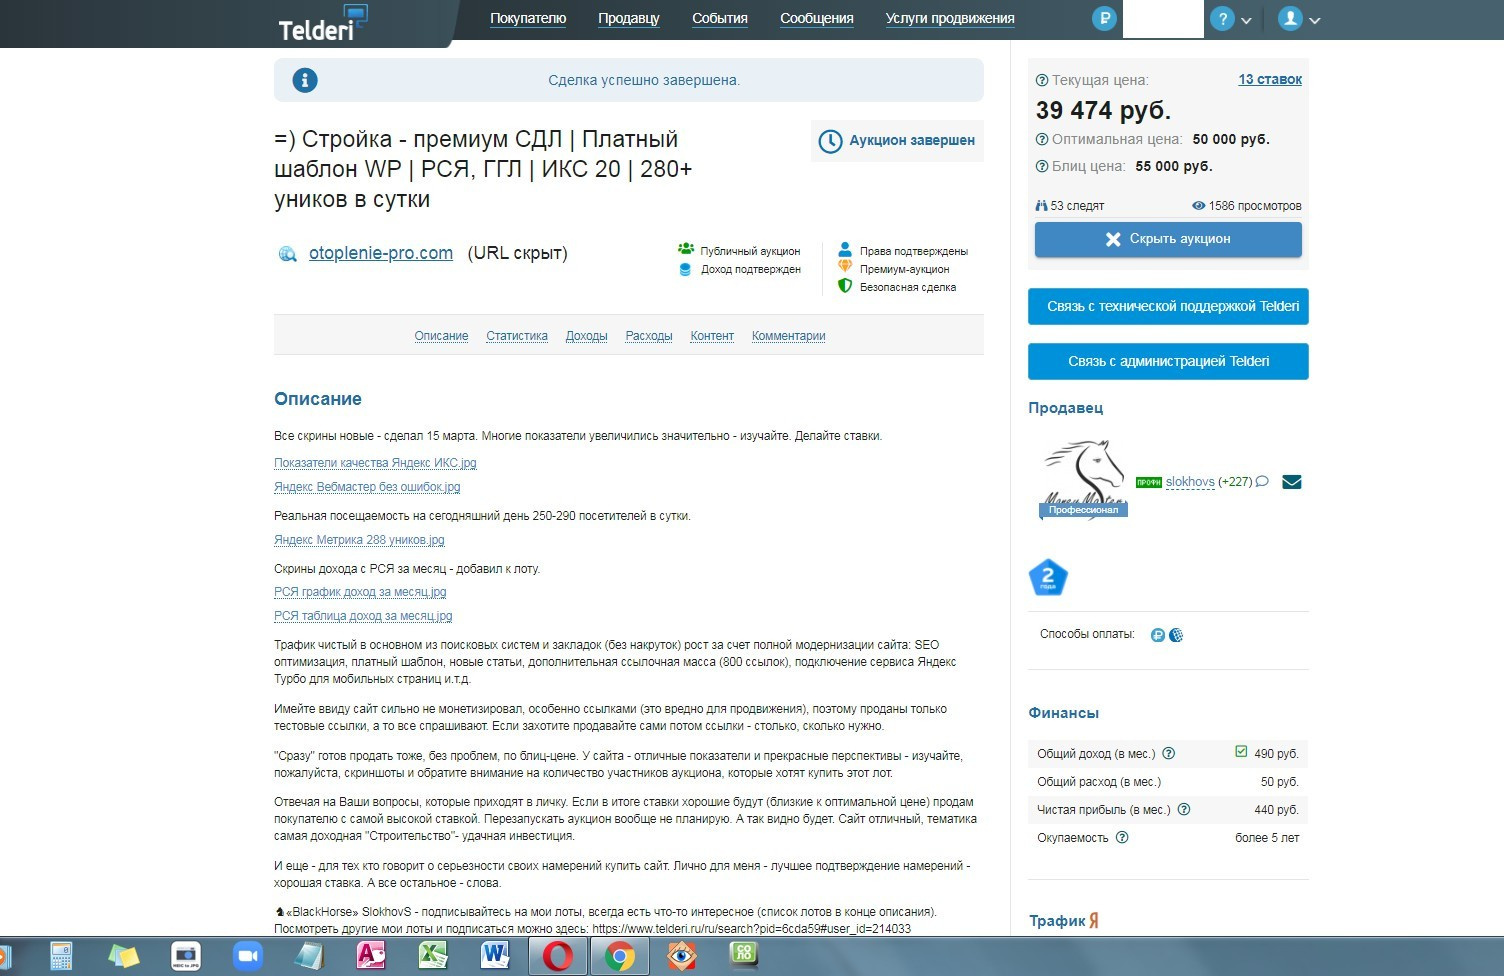This screenshot has width=1504, height=976.
Task: Click the magnifier globe icon beside otoplenie-pro.com
Action: coord(288,254)
